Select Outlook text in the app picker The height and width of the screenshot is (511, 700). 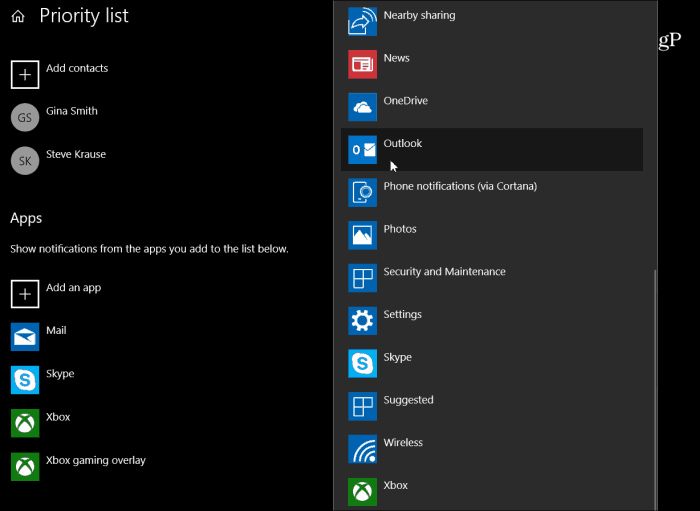(x=403, y=143)
